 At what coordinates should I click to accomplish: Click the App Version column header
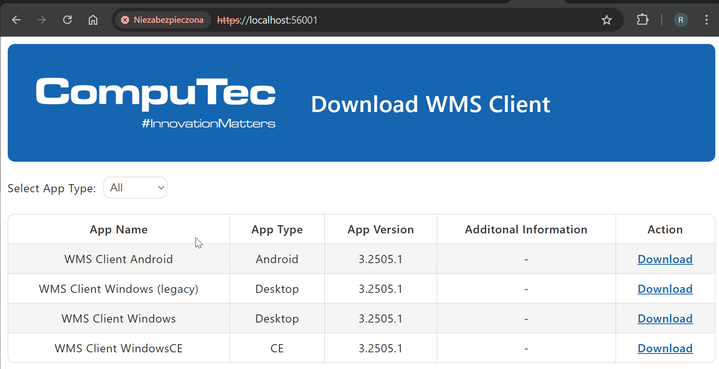pos(381,229)
